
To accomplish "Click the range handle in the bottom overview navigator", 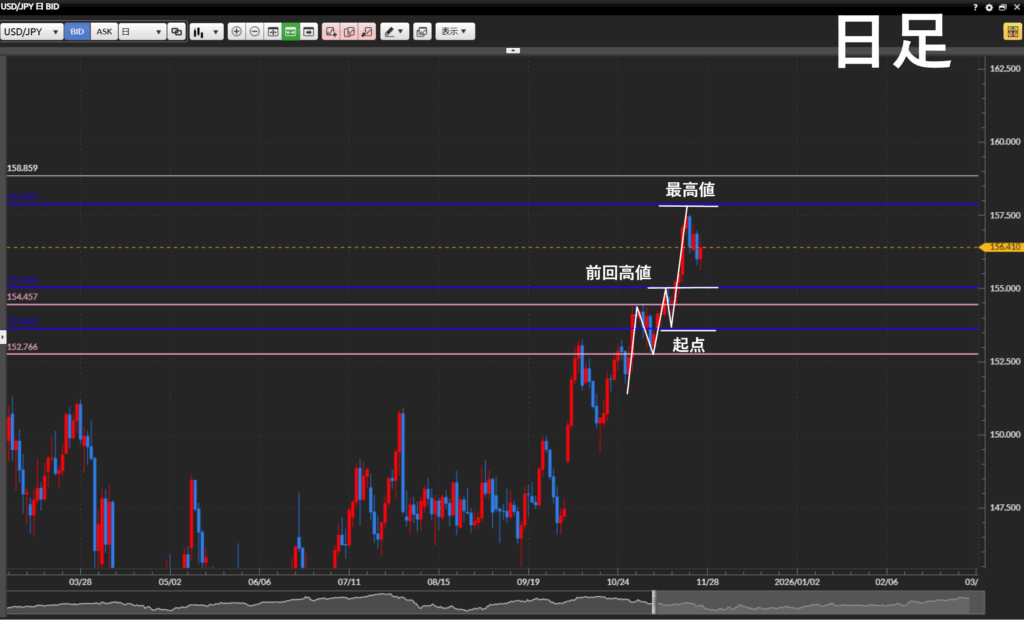I will [x=654, y=602].
